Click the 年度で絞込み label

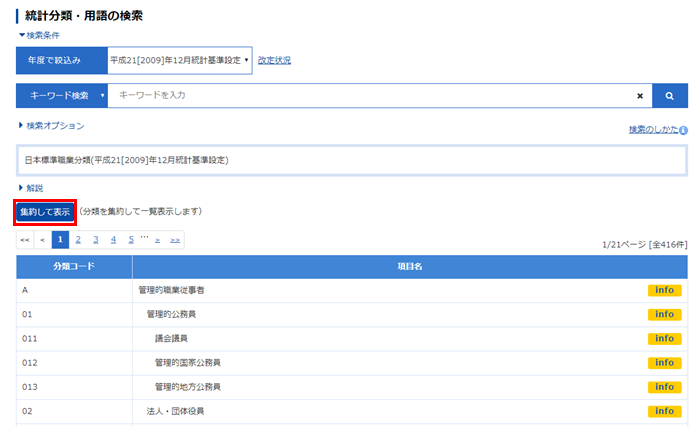[x=62, y=60]
